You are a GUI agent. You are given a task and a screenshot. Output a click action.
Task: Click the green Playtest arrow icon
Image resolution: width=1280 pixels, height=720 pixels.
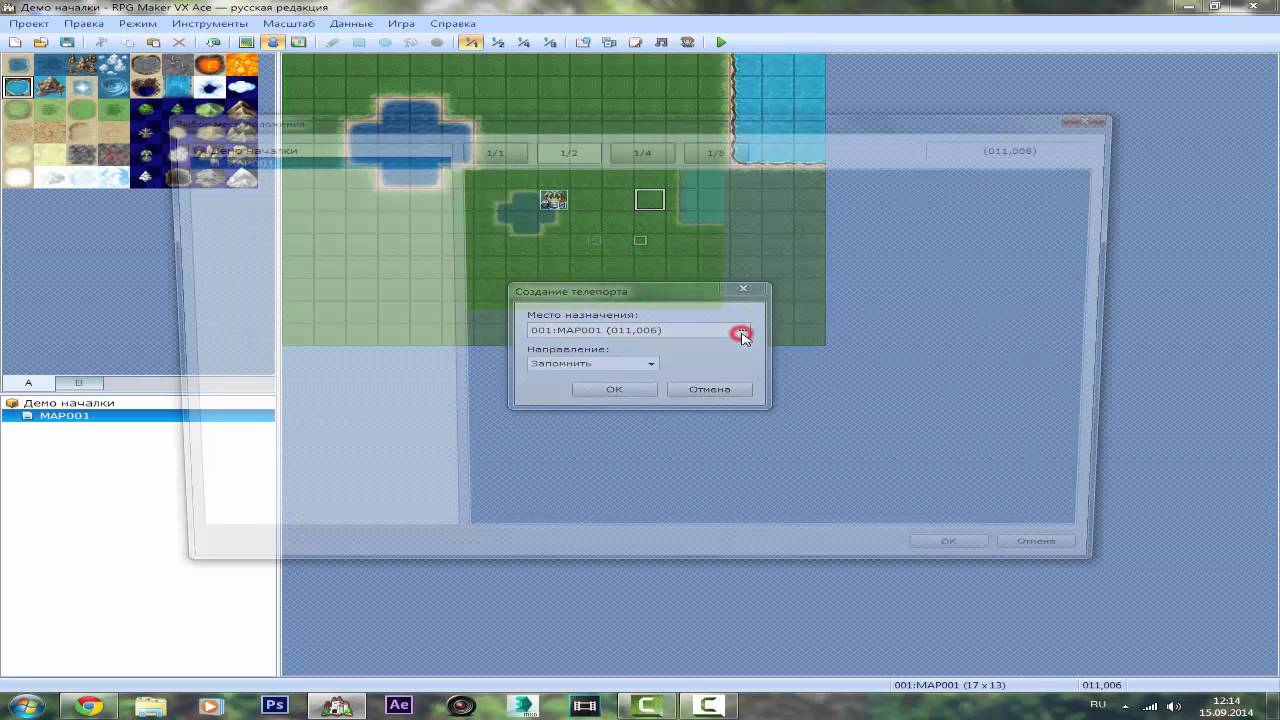(x=721, y=42)
